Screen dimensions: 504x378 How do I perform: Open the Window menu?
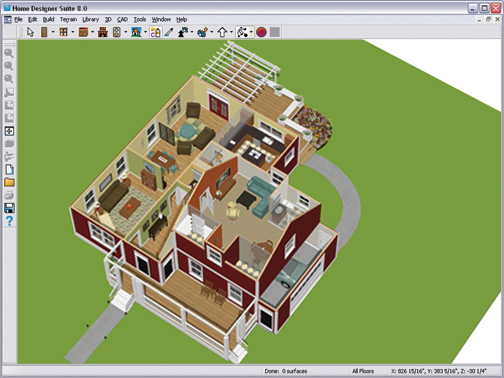pos(161,20)
